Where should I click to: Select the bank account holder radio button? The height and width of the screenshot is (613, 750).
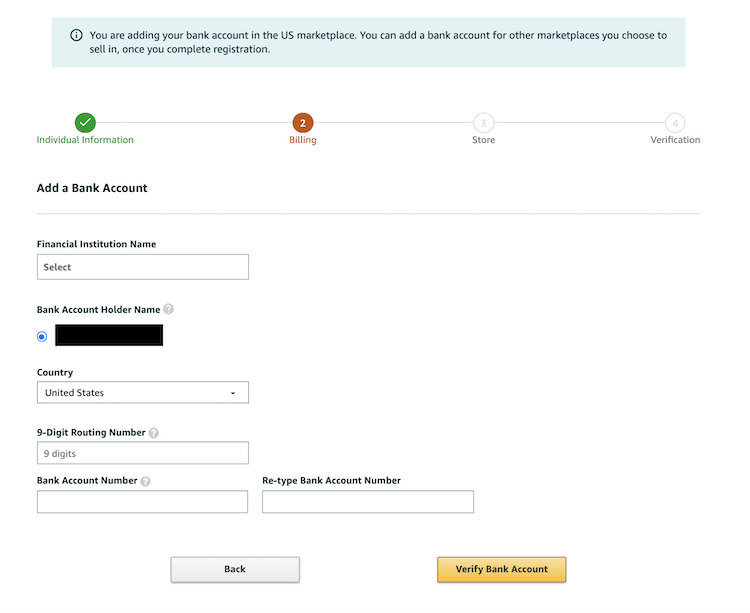pyautogui.click(x=42, y=337)
